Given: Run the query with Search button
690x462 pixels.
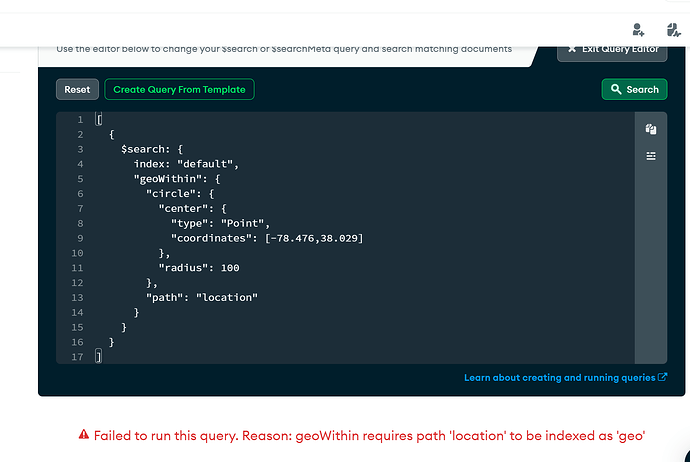Looking at the screenshot, I should pyautogui.click(x=634, y=90).
